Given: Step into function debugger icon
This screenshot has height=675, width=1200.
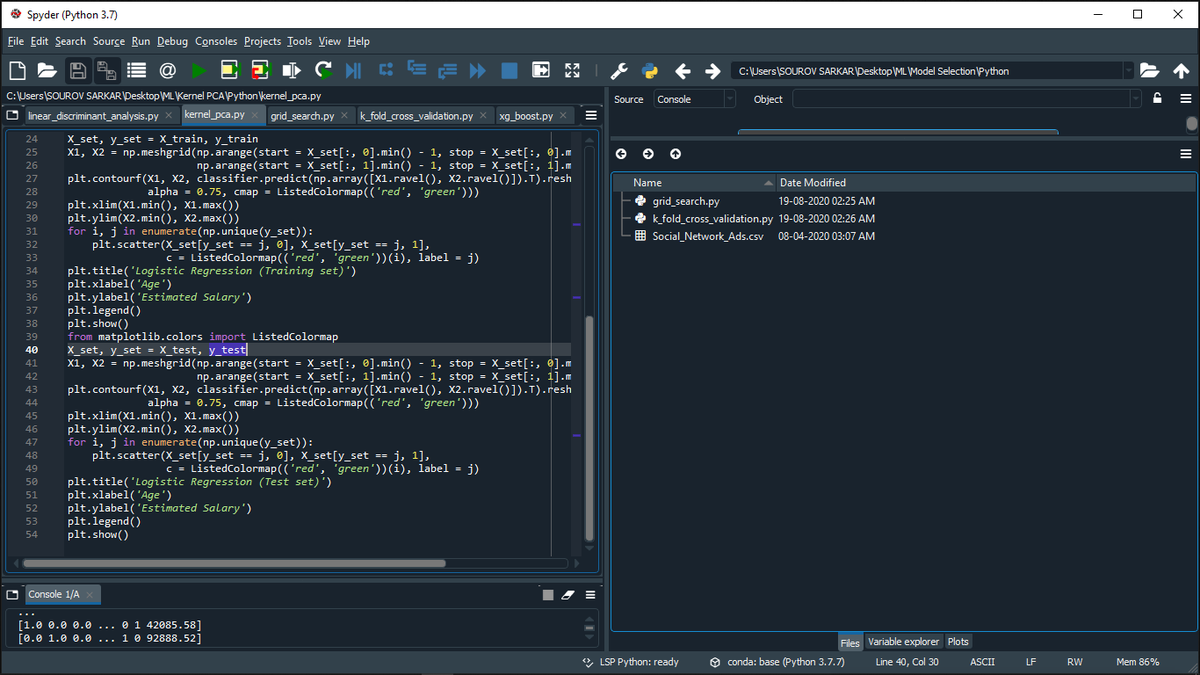Looking at the screenshot, I should pyautogui.click(x=416, y=71).
